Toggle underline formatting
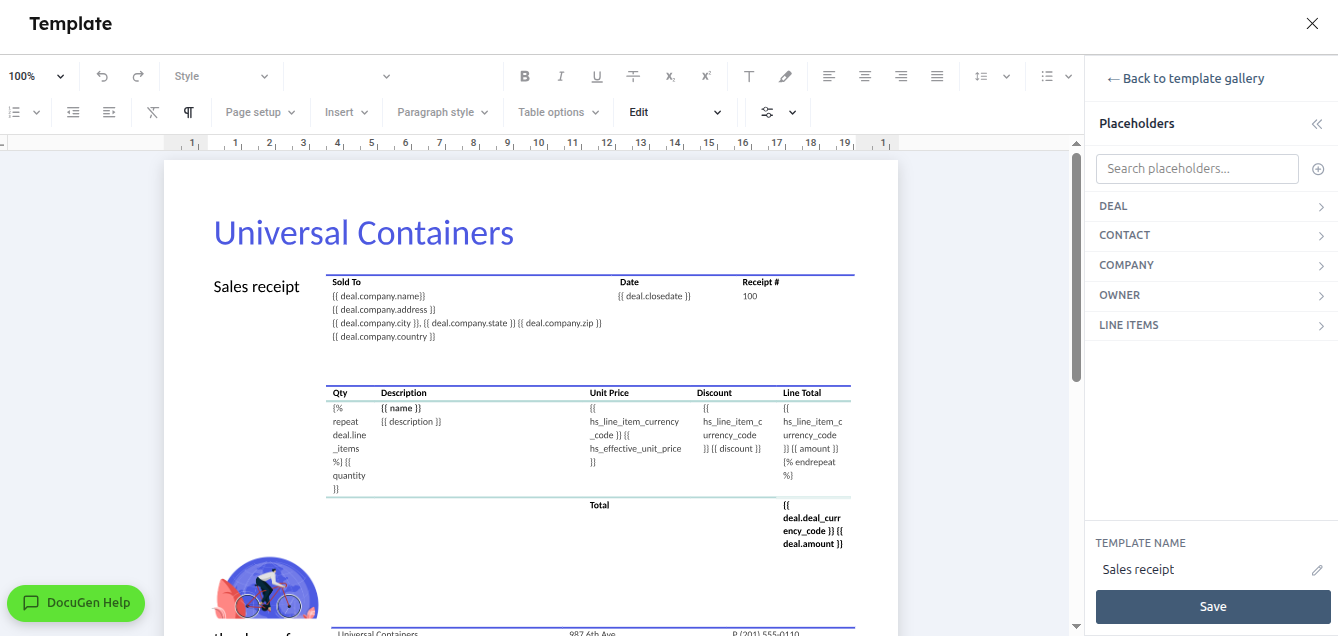Viewport: 1338px width, 637px height. 597,76
